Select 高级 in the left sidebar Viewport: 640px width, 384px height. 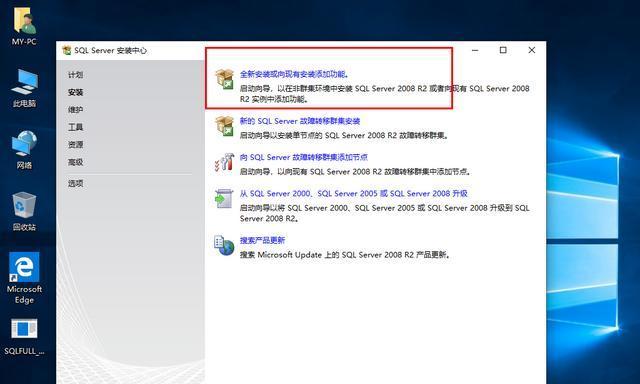click(76, 162)
